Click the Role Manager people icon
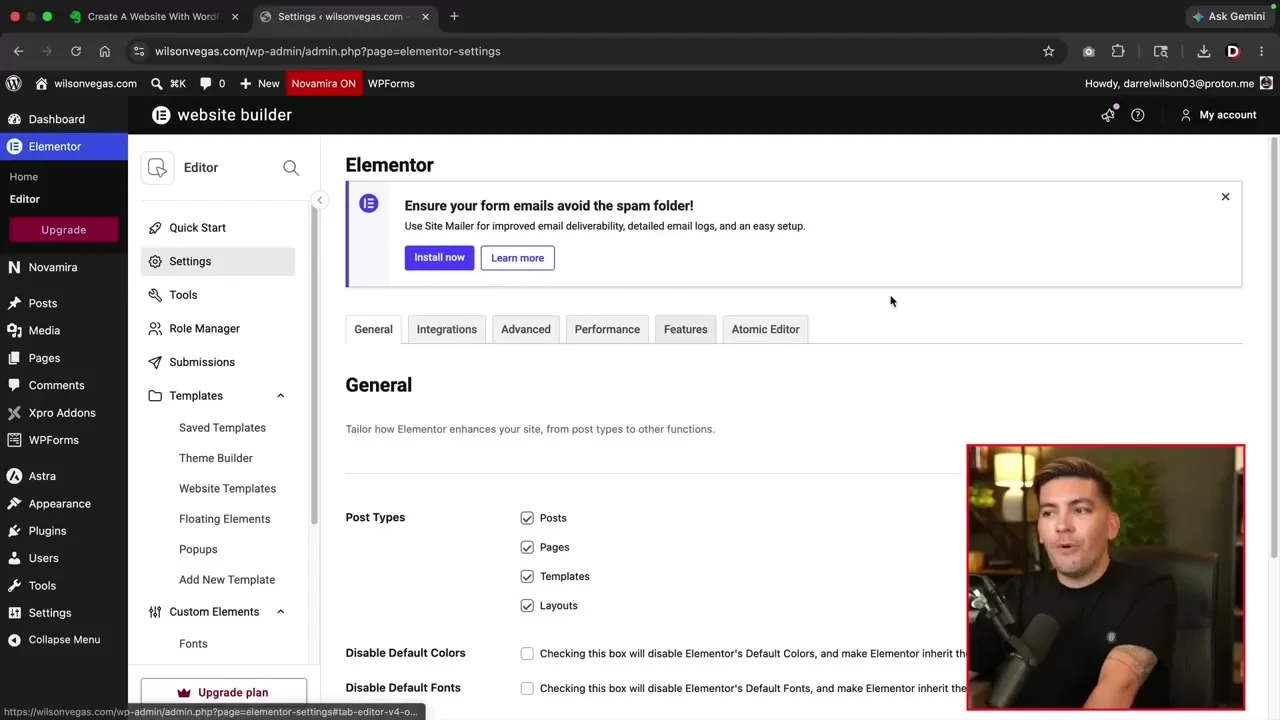The image size is (1280, 720). coord(155,328)
